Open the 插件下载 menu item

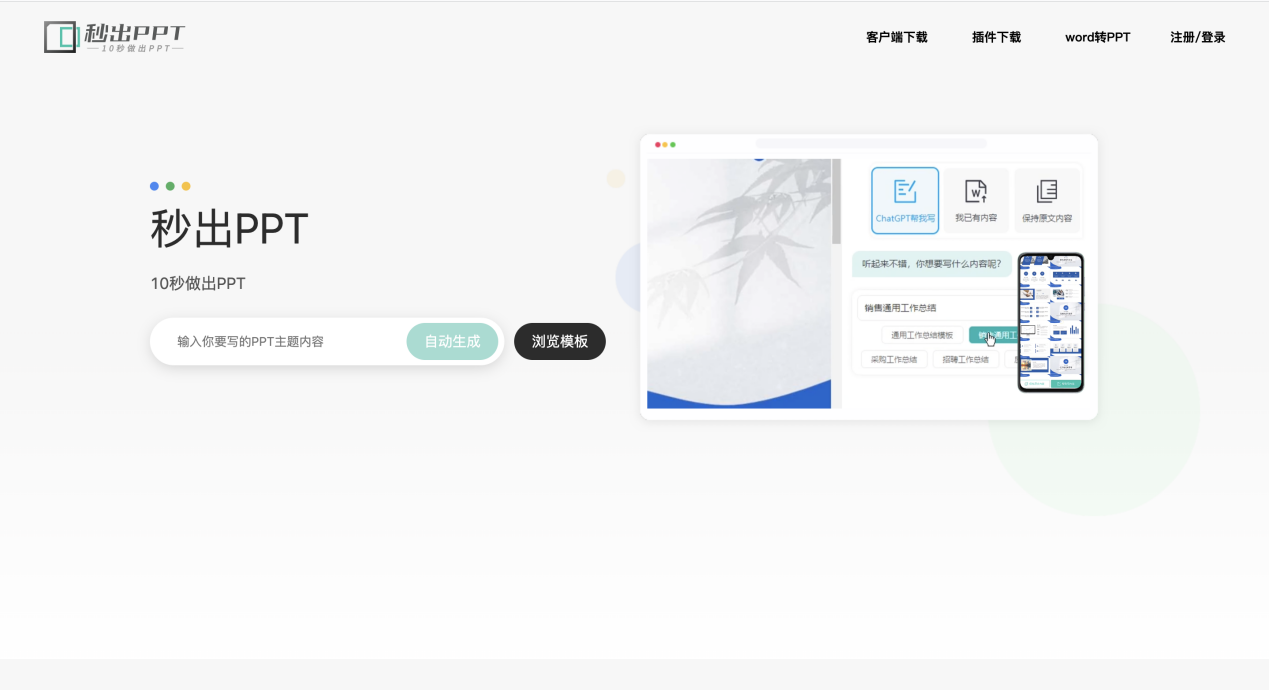tap(995, 37)
